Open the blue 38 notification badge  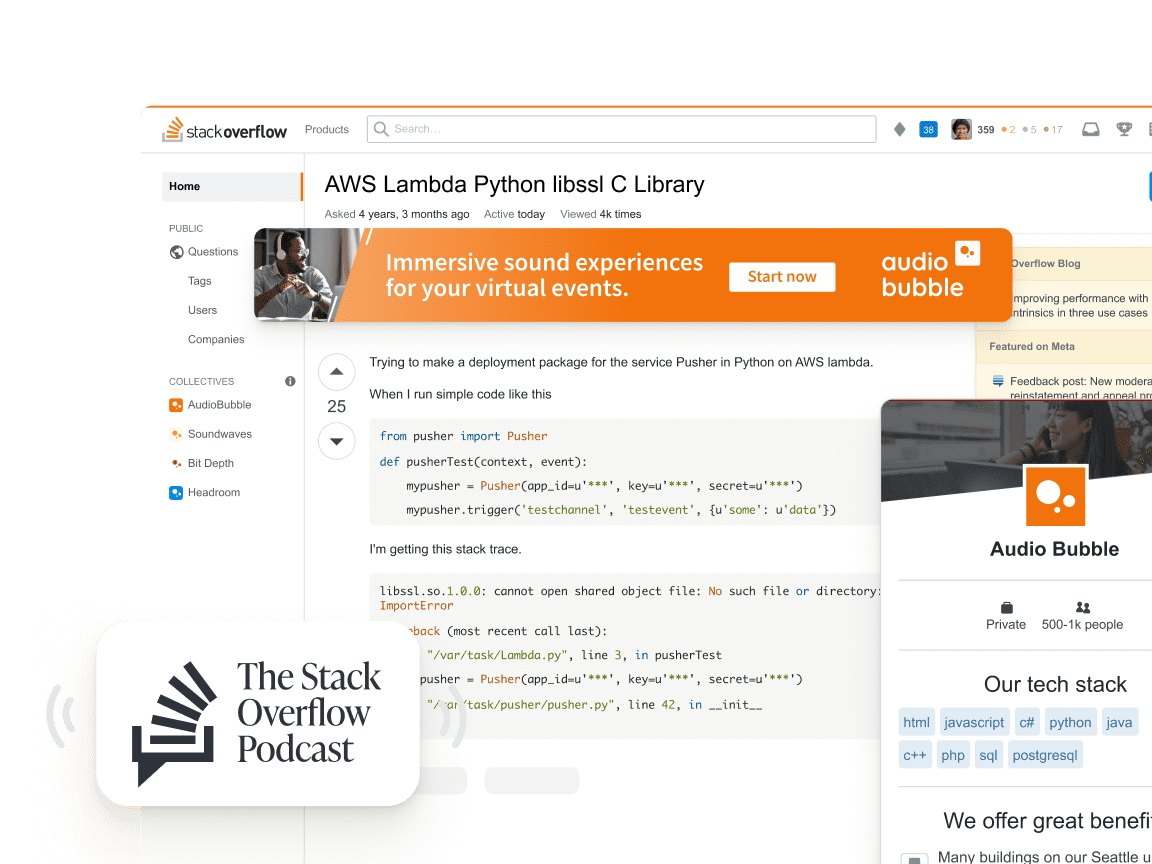pyautogui.click(x=928, y=130)
